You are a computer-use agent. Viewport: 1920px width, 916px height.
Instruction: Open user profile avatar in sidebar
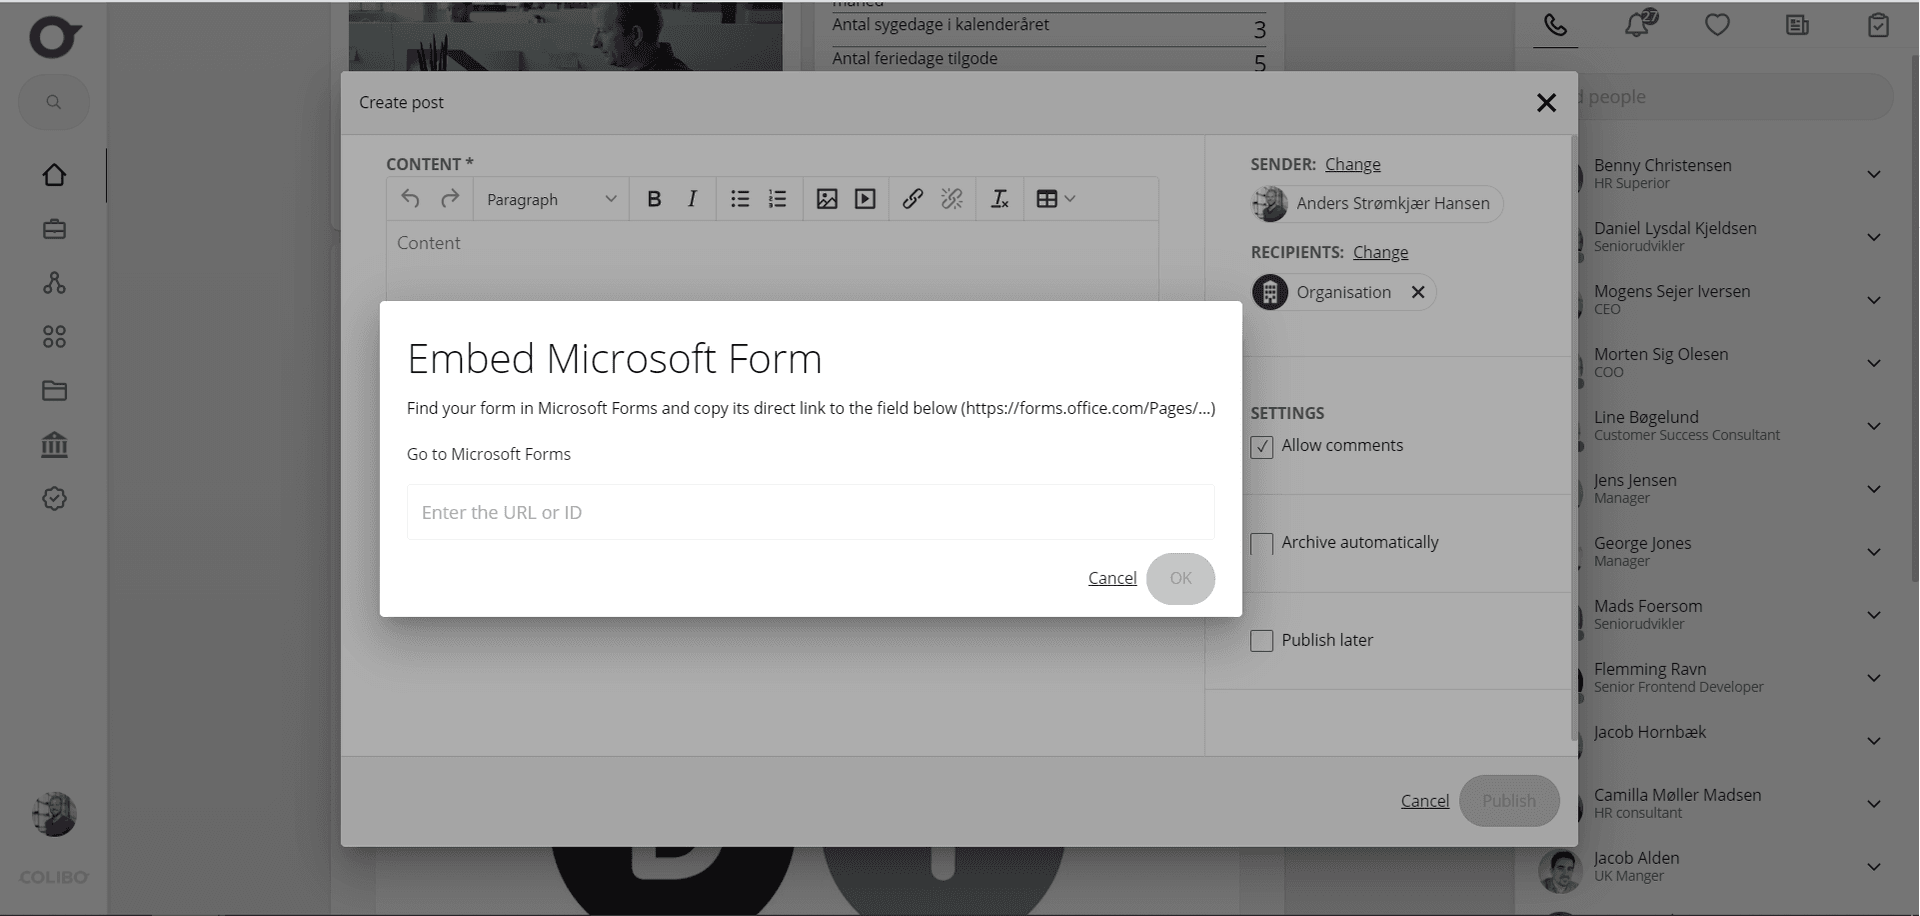point(54,814)
